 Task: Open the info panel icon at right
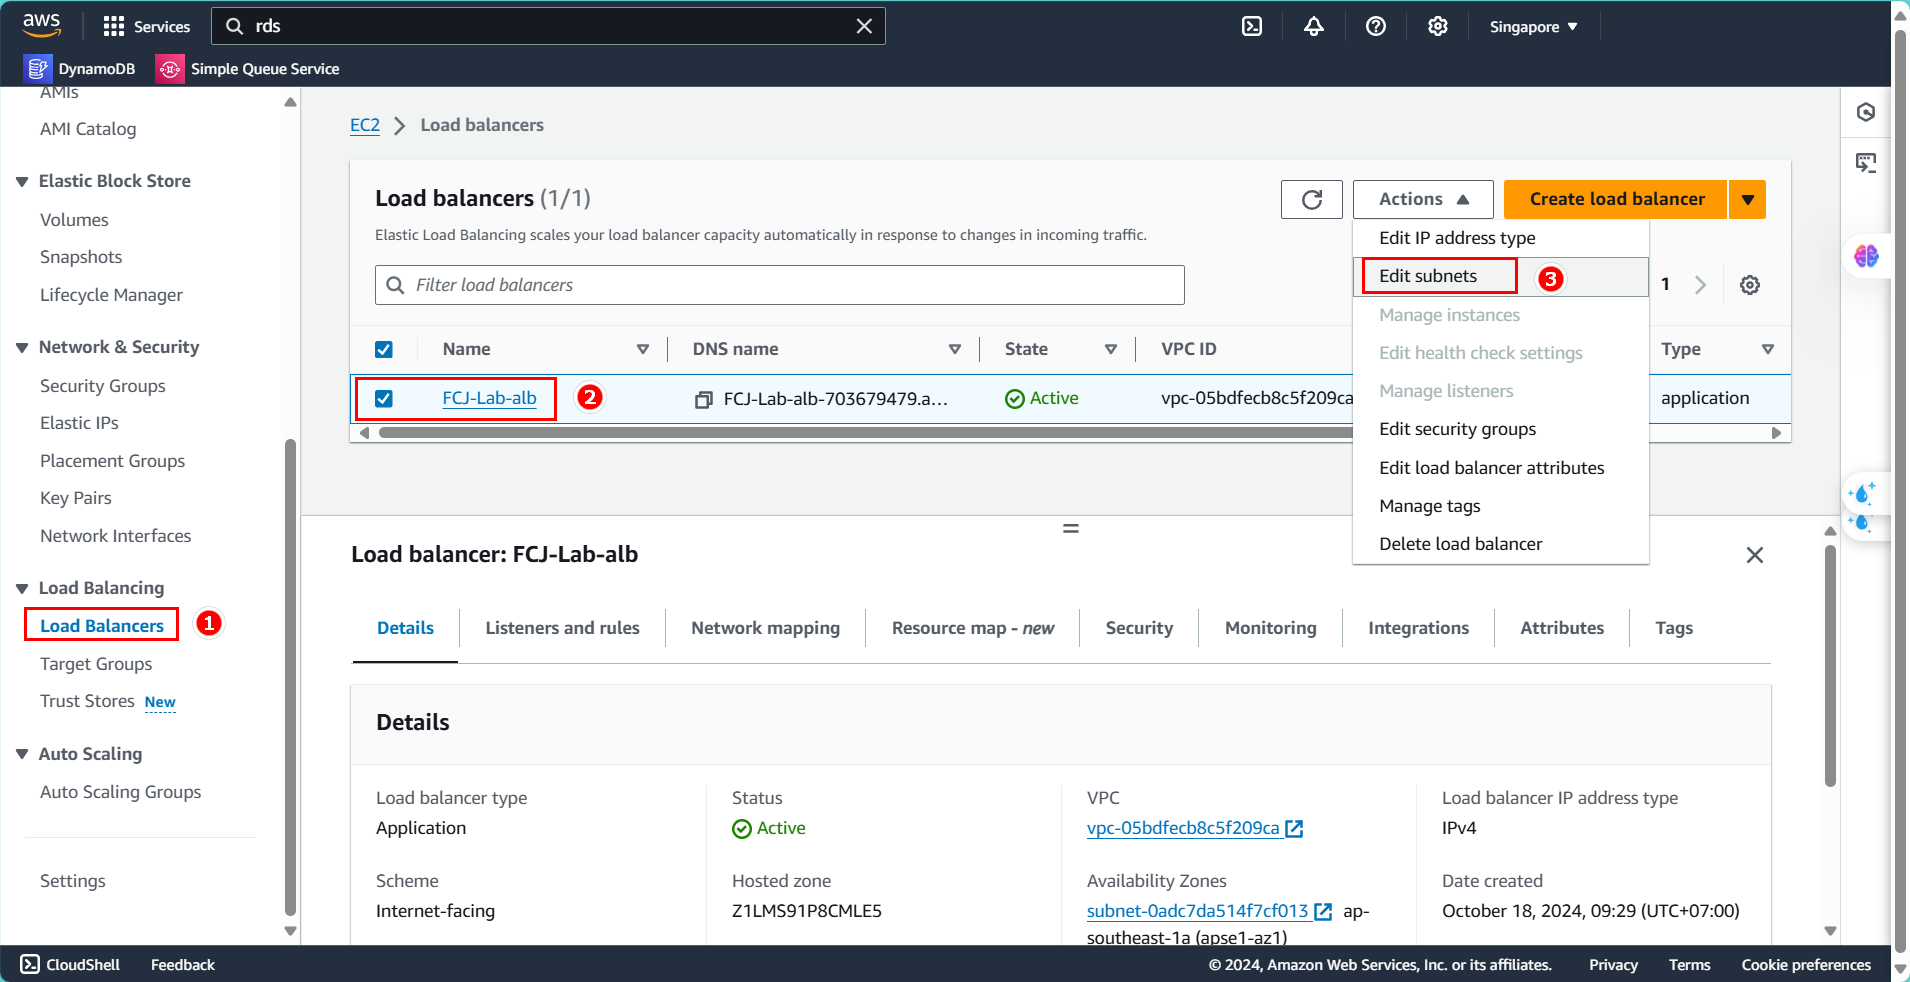coord(1866,112)
